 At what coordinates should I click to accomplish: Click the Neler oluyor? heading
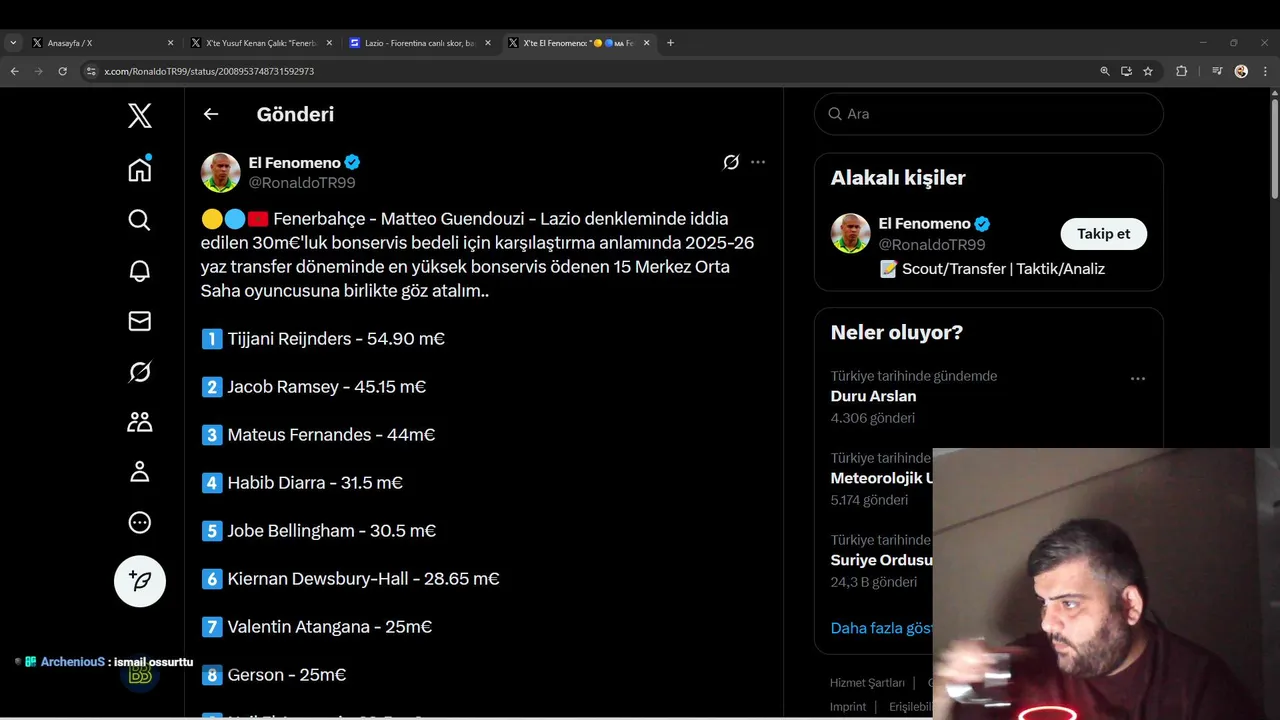[897, 332]
